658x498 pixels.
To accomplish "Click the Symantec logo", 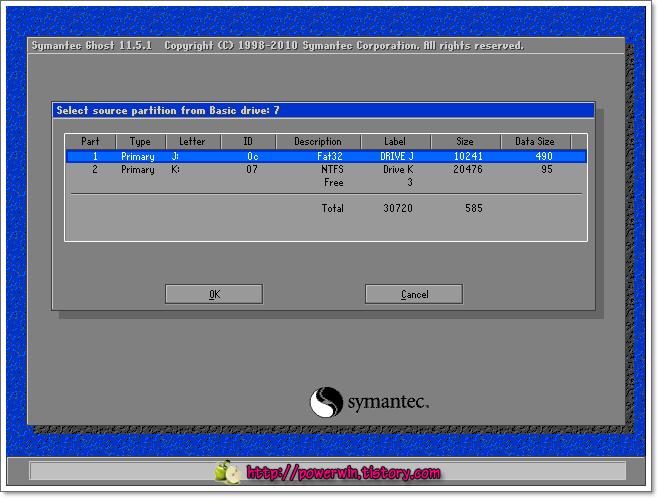I will pyautogui.click(x=369, y=402).
